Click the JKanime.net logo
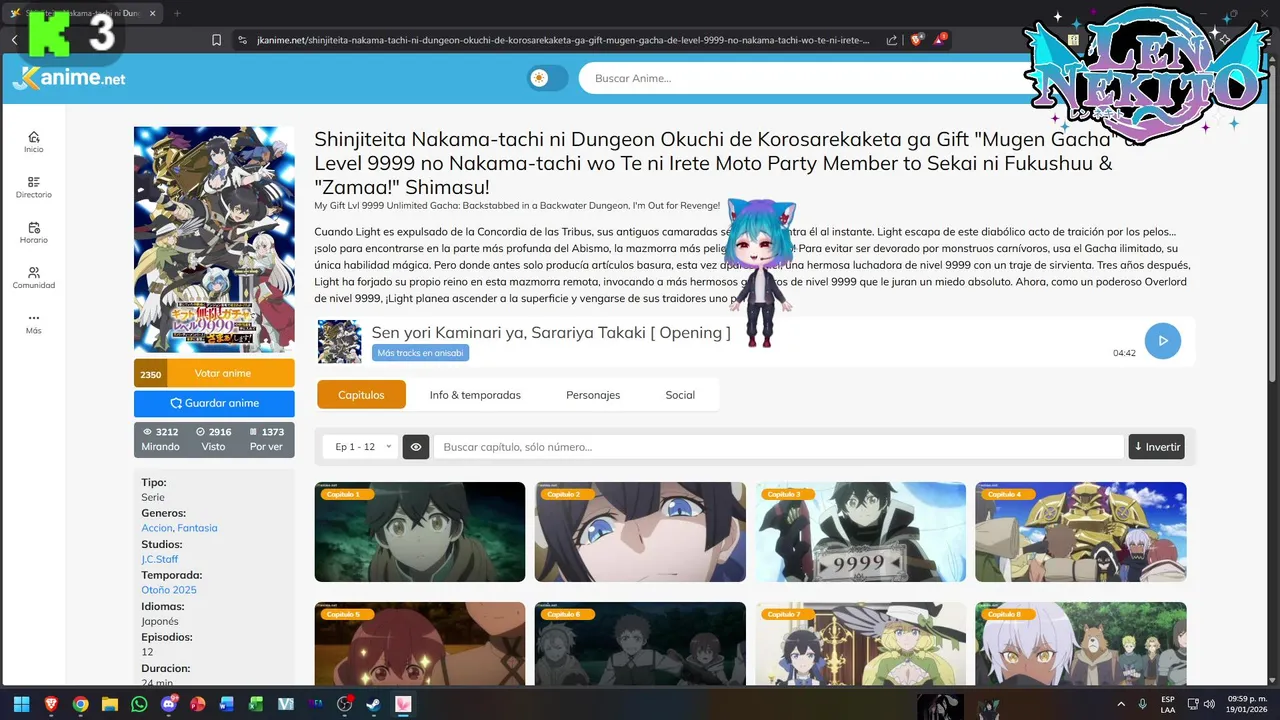 pyautogui.click(x=68, y=78)
